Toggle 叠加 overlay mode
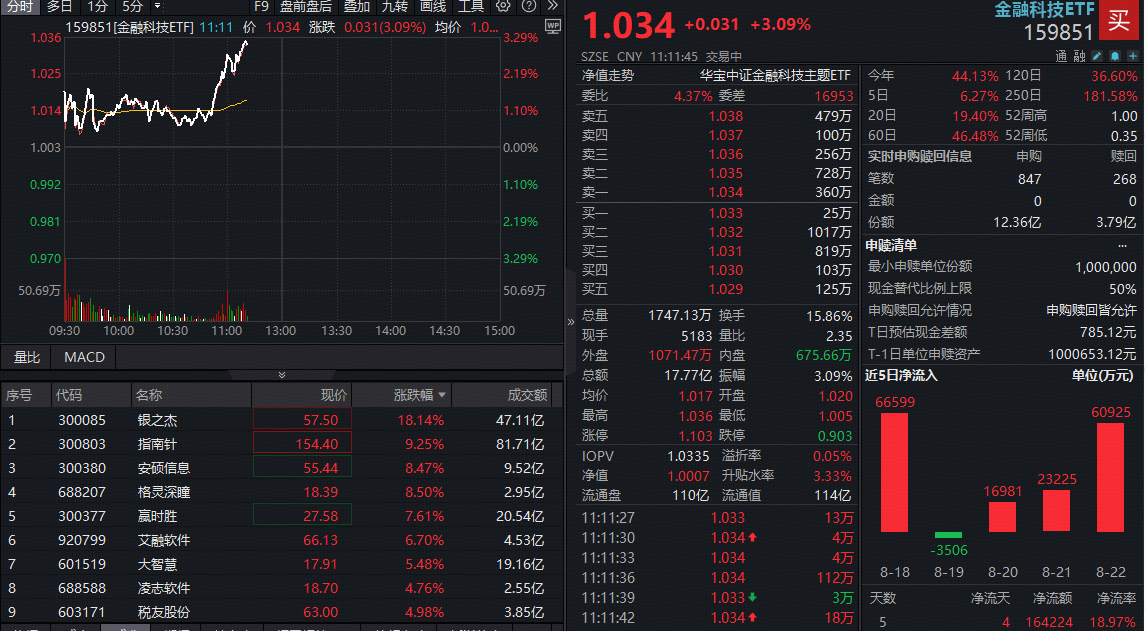The width and height of the screenshot is (1146, 631). [x=358, y=7]
